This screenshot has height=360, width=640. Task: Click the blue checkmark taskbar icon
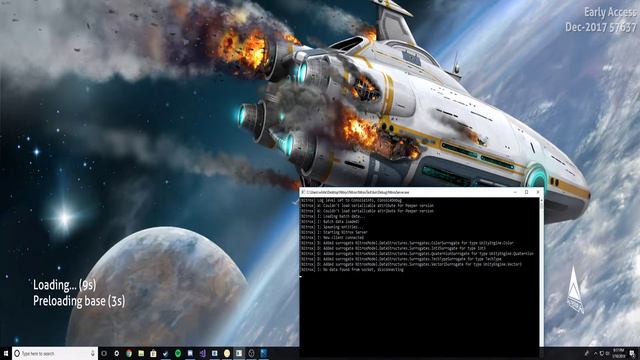coord(166,353)
